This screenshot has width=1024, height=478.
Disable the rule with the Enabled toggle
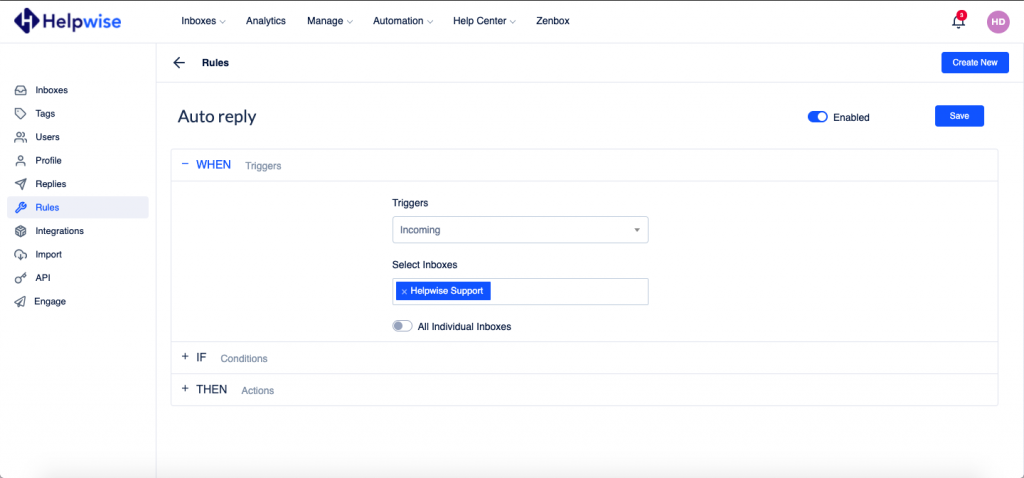pos(818,117)
